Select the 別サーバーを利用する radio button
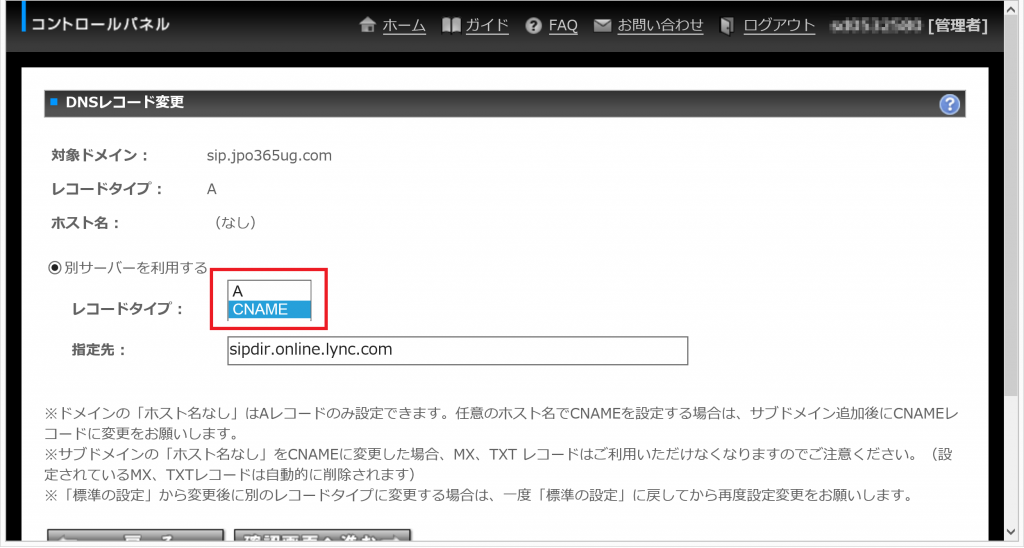The image size is (1024, 548). 55,268
